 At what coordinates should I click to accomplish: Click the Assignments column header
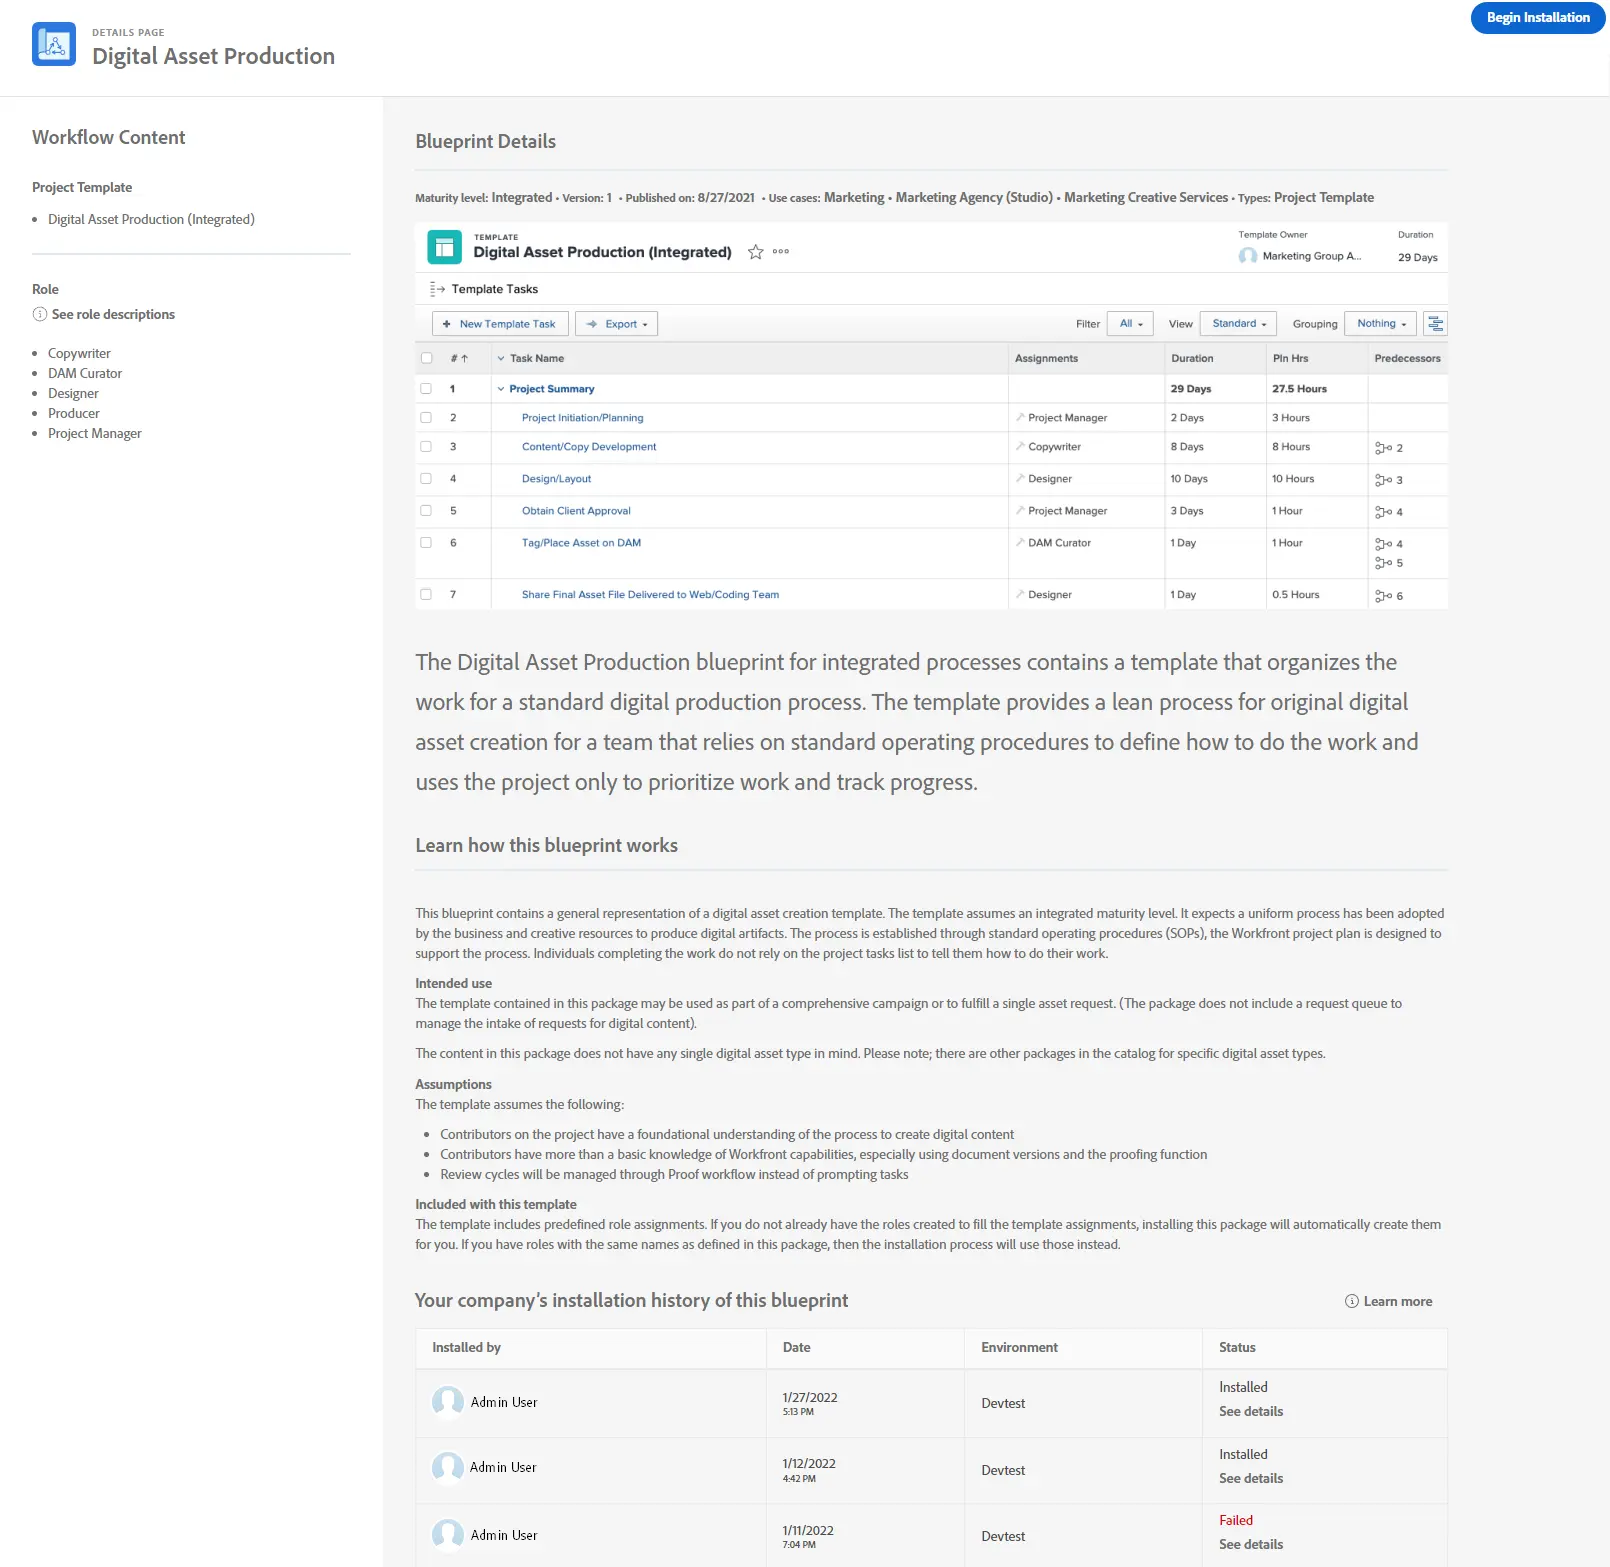tap(1046, 358)
